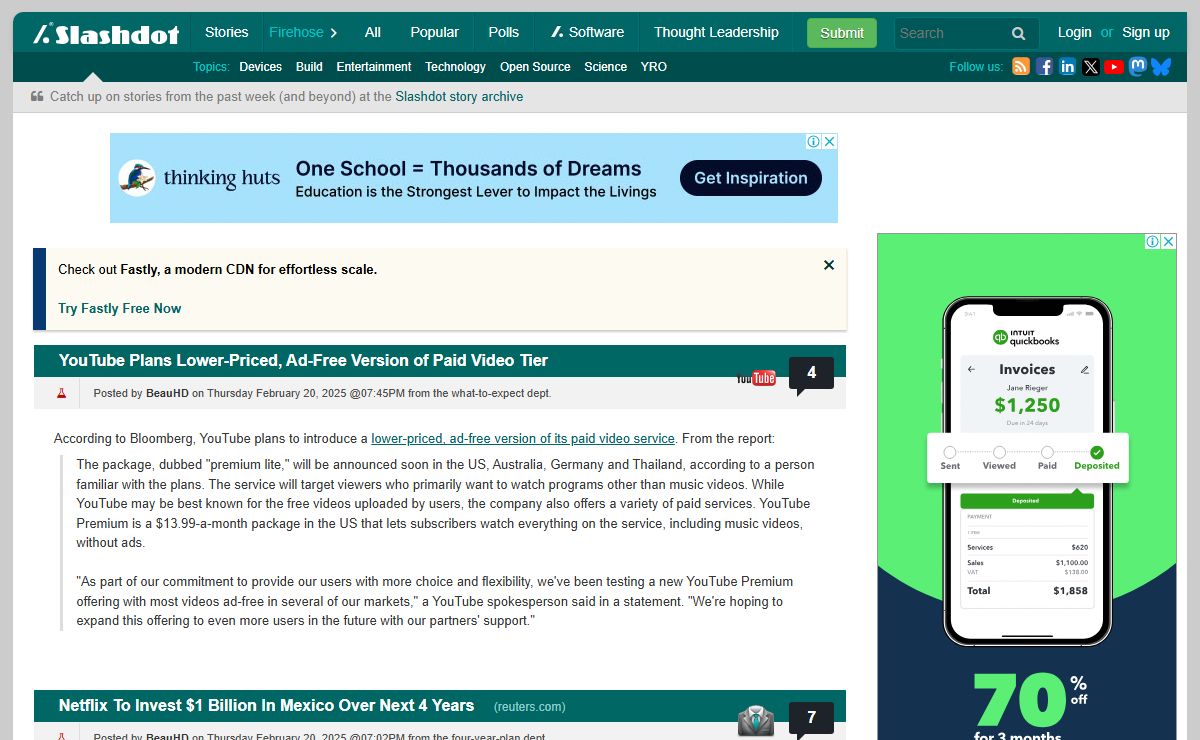Viewport: 1200px width, 740px height.
Task: Select the Science topic
Action: coord(606,67)
